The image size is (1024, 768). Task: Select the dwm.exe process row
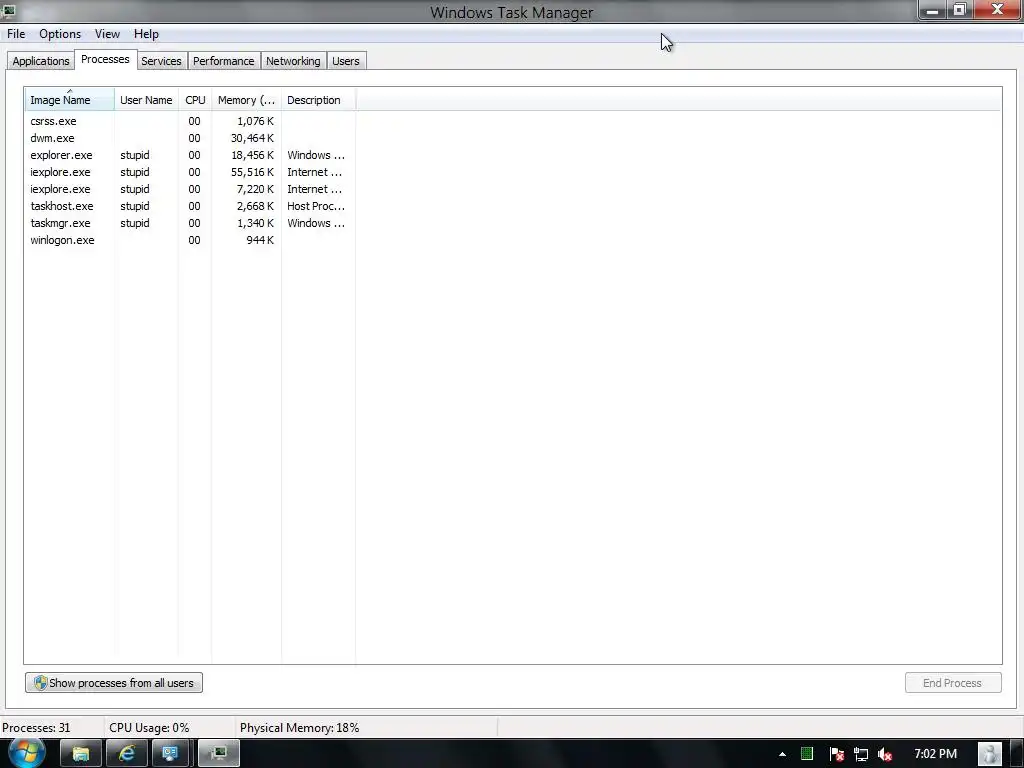point(189,138)
